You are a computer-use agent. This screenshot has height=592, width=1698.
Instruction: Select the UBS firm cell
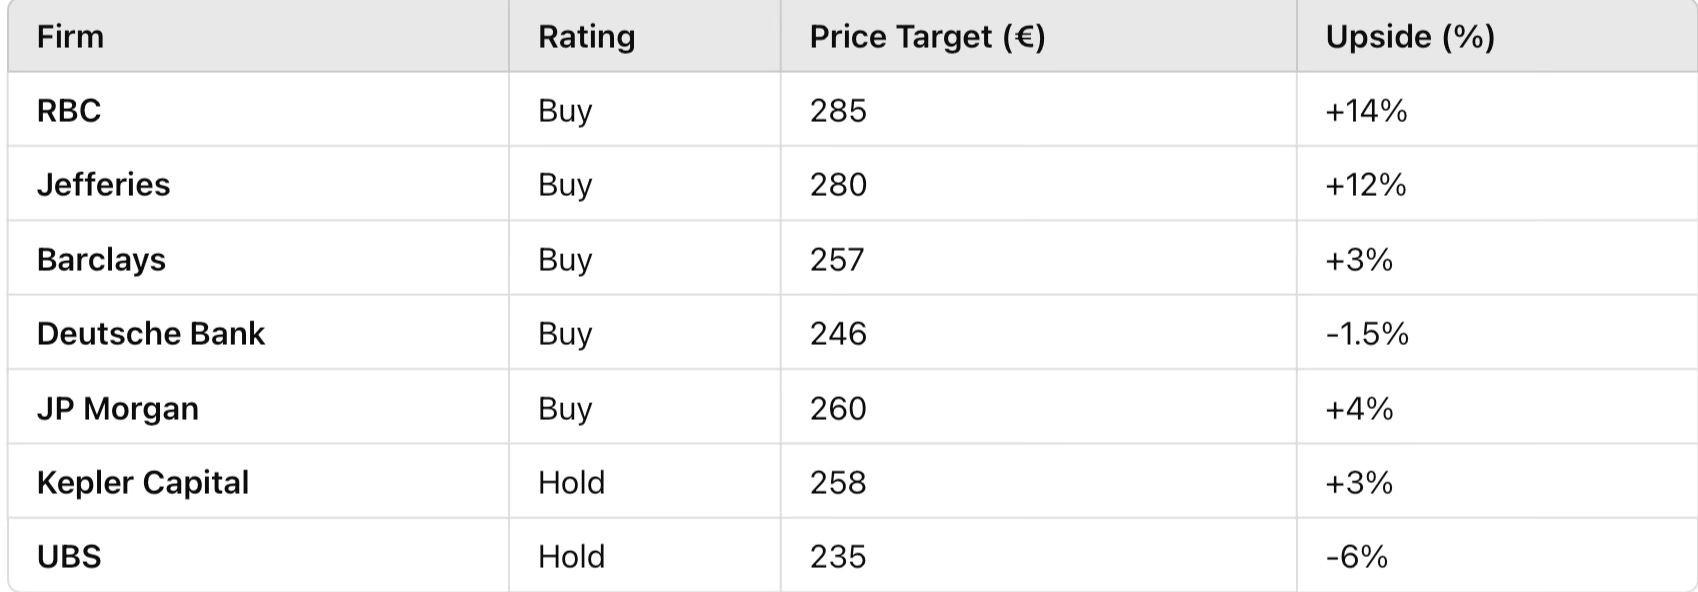coord(69,557)
